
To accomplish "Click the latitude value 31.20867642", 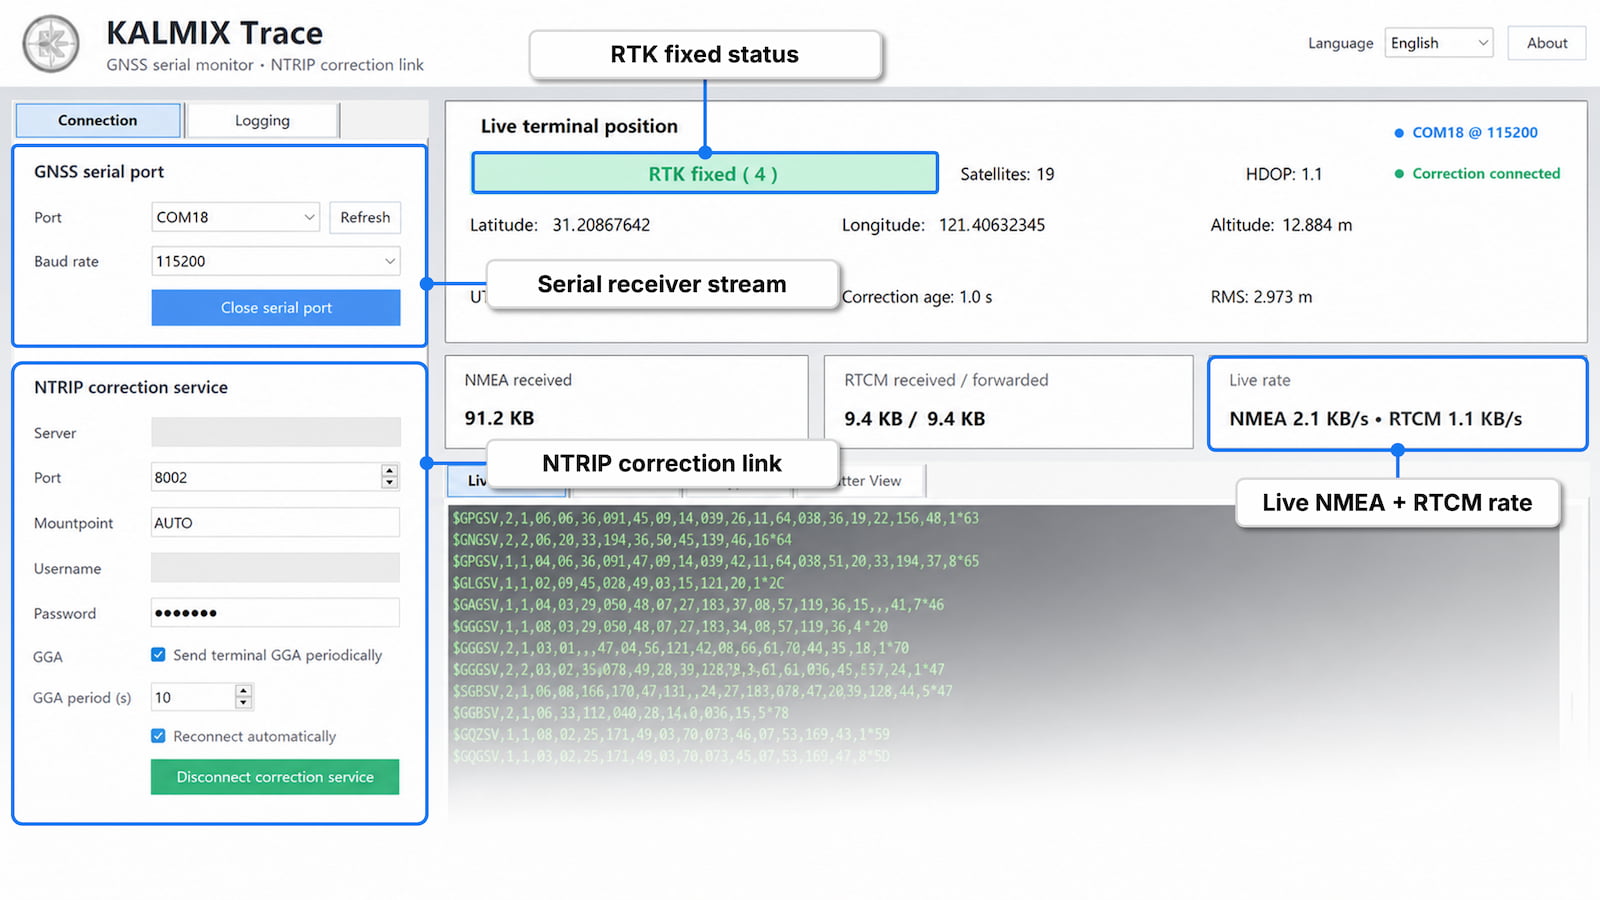I will pos(601,225).
